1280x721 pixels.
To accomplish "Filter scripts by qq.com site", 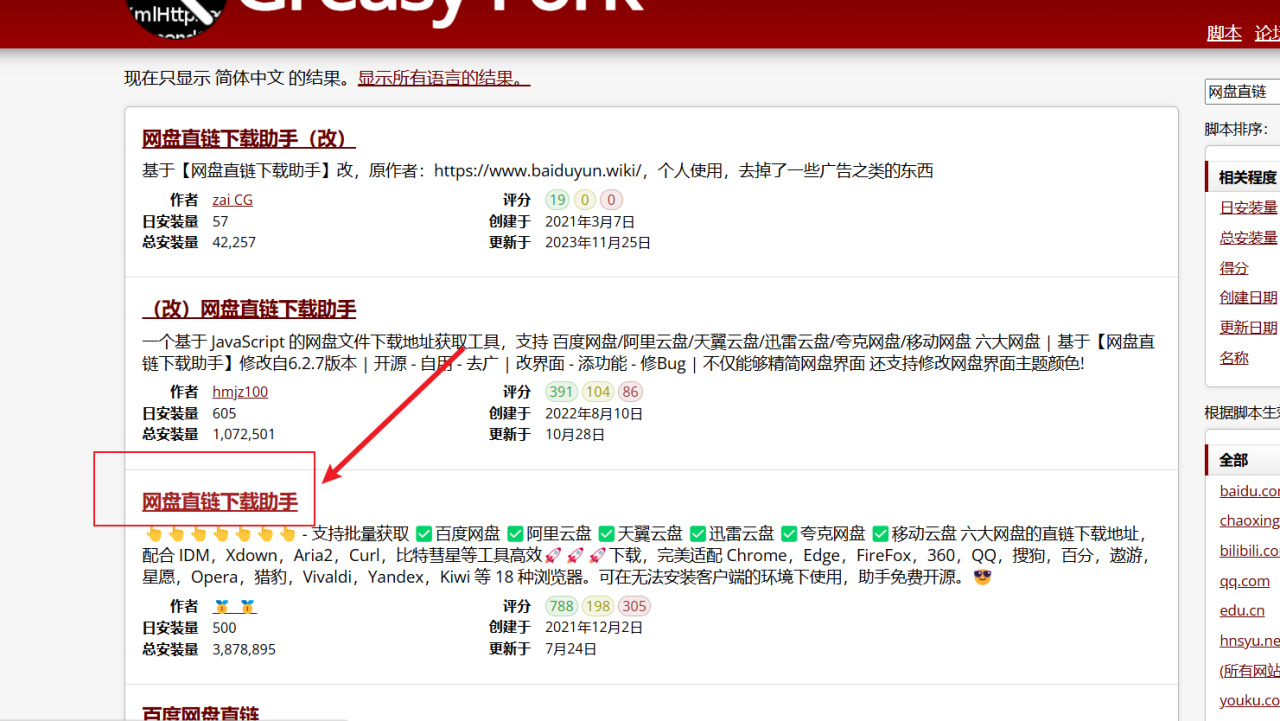I will point(1244,581).
